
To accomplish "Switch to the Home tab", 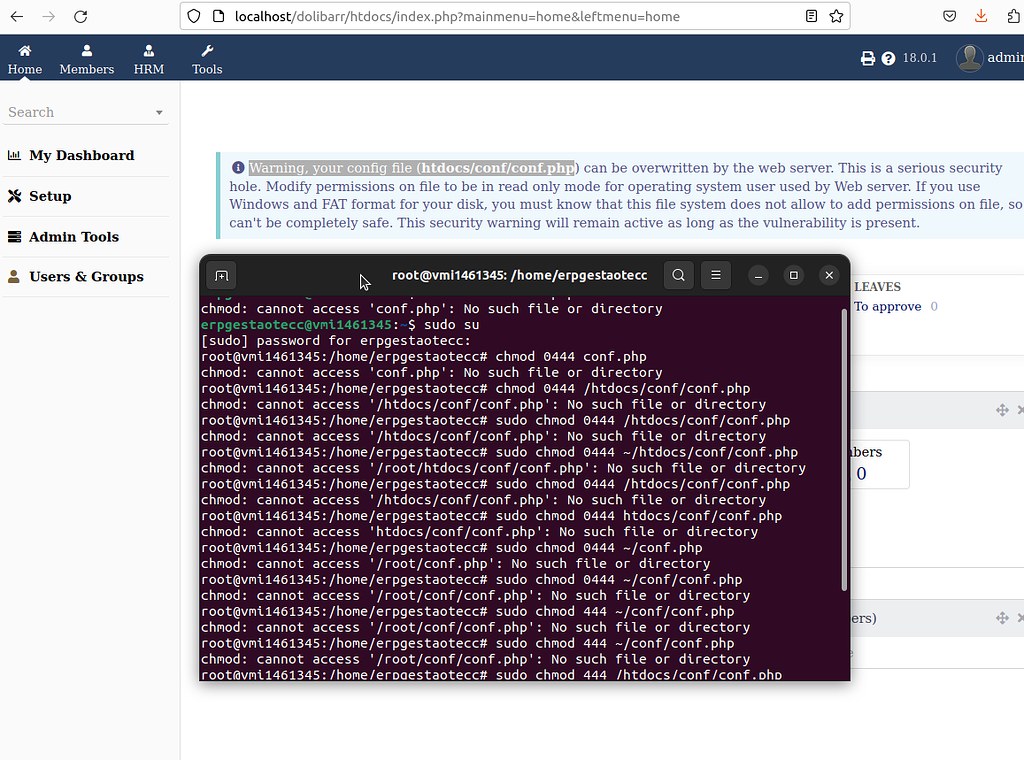I will click(x=24, y=69).
